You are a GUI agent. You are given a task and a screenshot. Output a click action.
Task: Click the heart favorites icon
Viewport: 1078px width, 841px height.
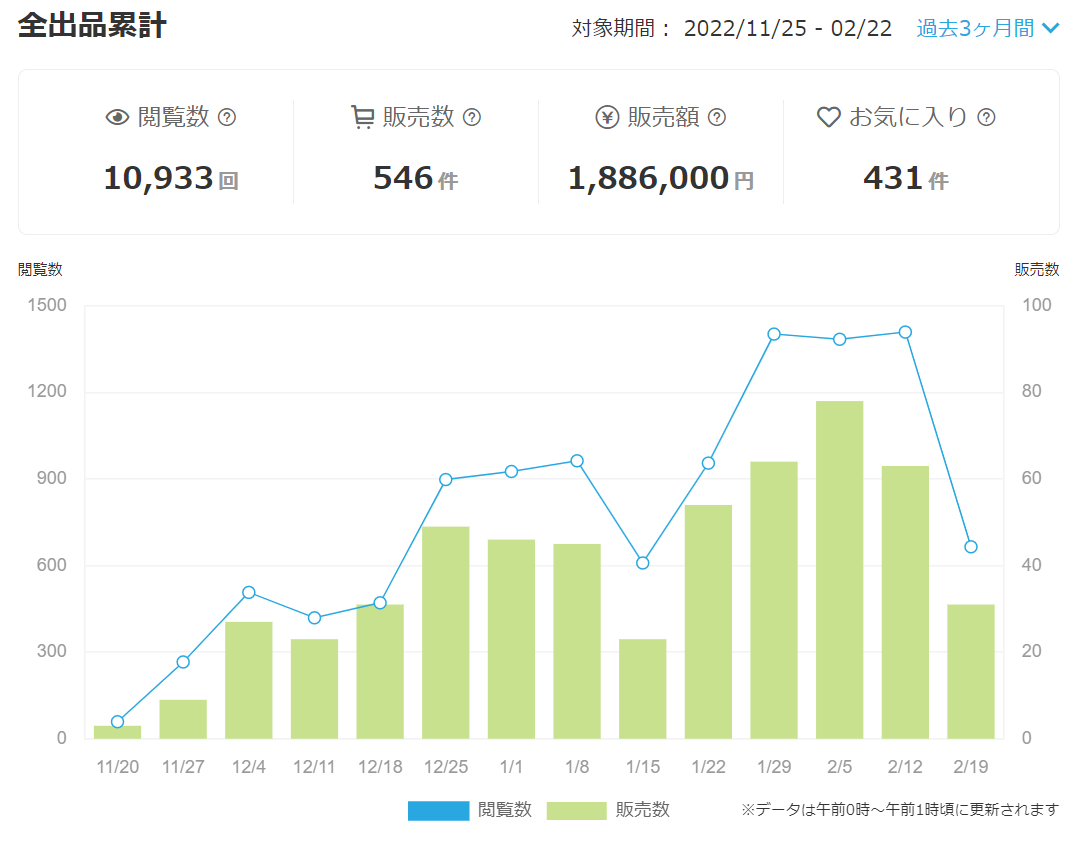[828, 117]
